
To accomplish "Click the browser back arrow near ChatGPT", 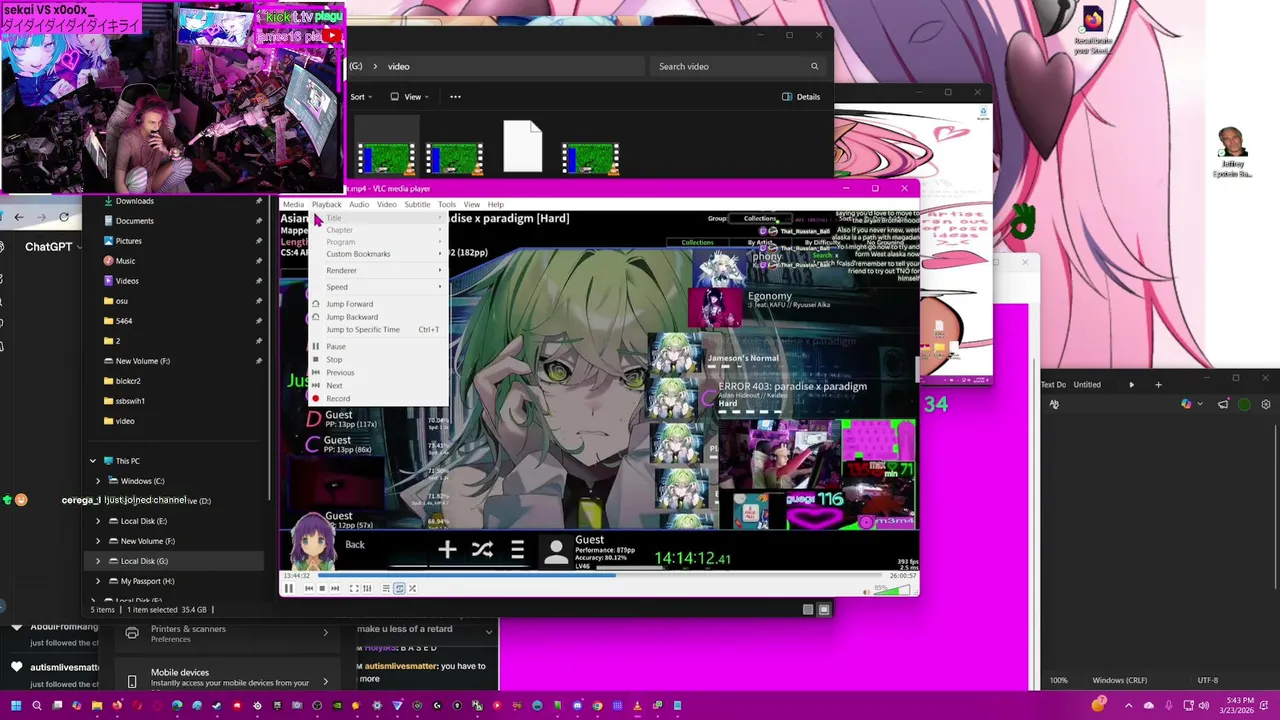I will pyautogui.click(x=18, y=217).
